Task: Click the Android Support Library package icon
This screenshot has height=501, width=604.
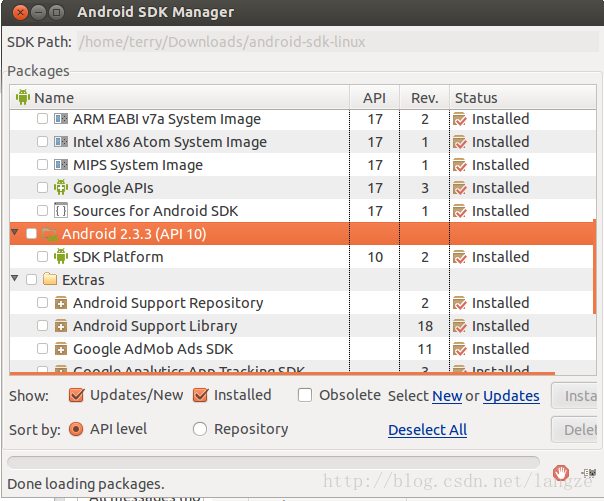Action: pos(61,326)
